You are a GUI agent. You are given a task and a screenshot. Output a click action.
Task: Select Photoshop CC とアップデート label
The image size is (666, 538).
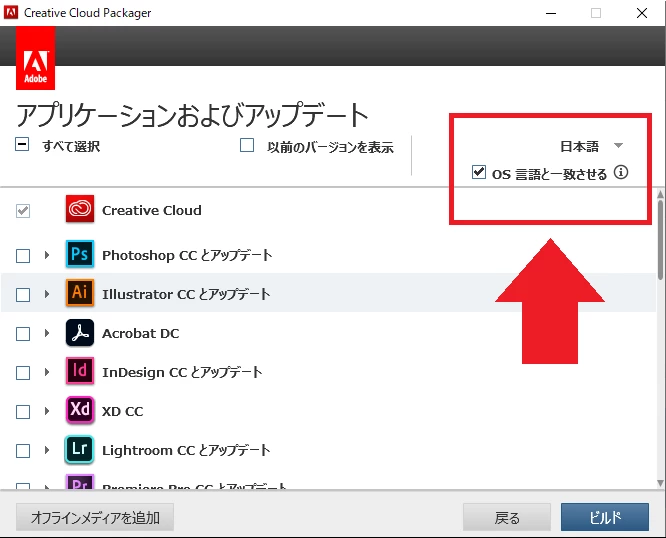(187, 255)
